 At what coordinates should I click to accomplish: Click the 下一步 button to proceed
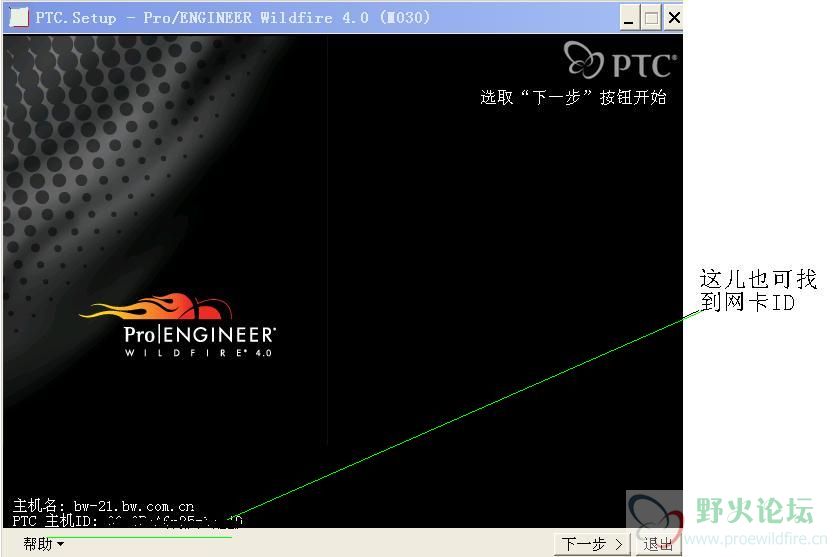click(x=591, y=544)
